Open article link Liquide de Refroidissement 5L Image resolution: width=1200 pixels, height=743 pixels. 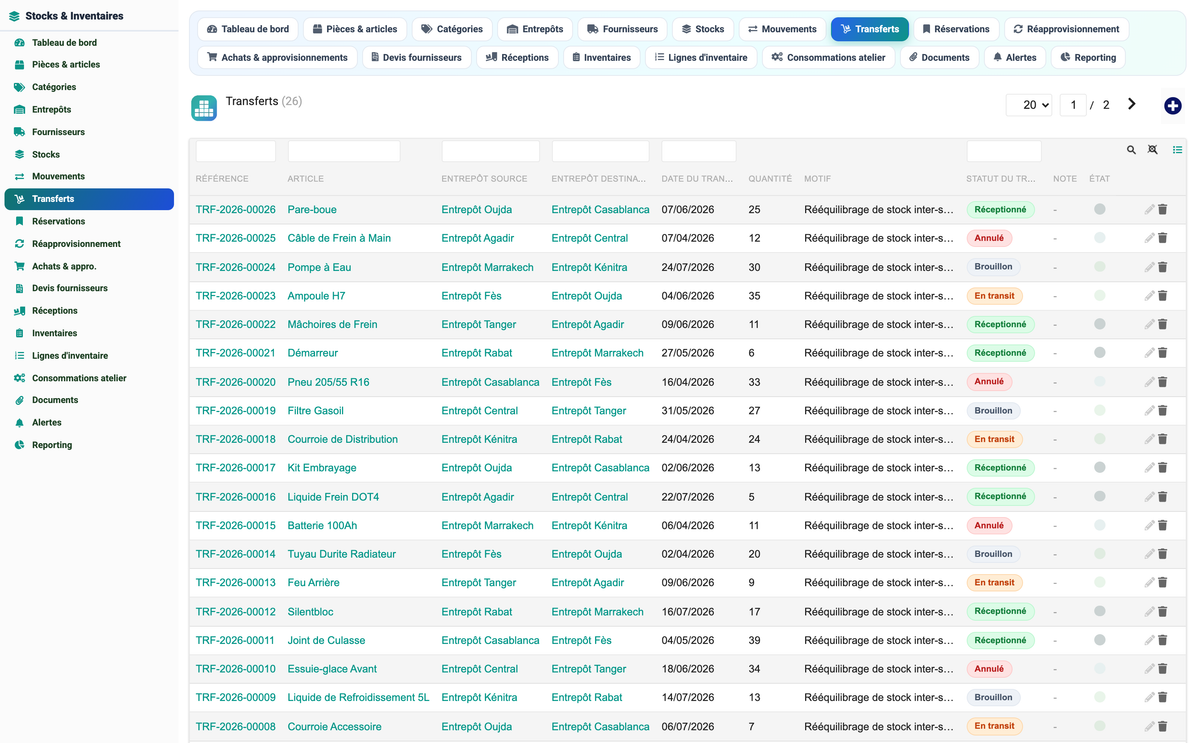358,698
